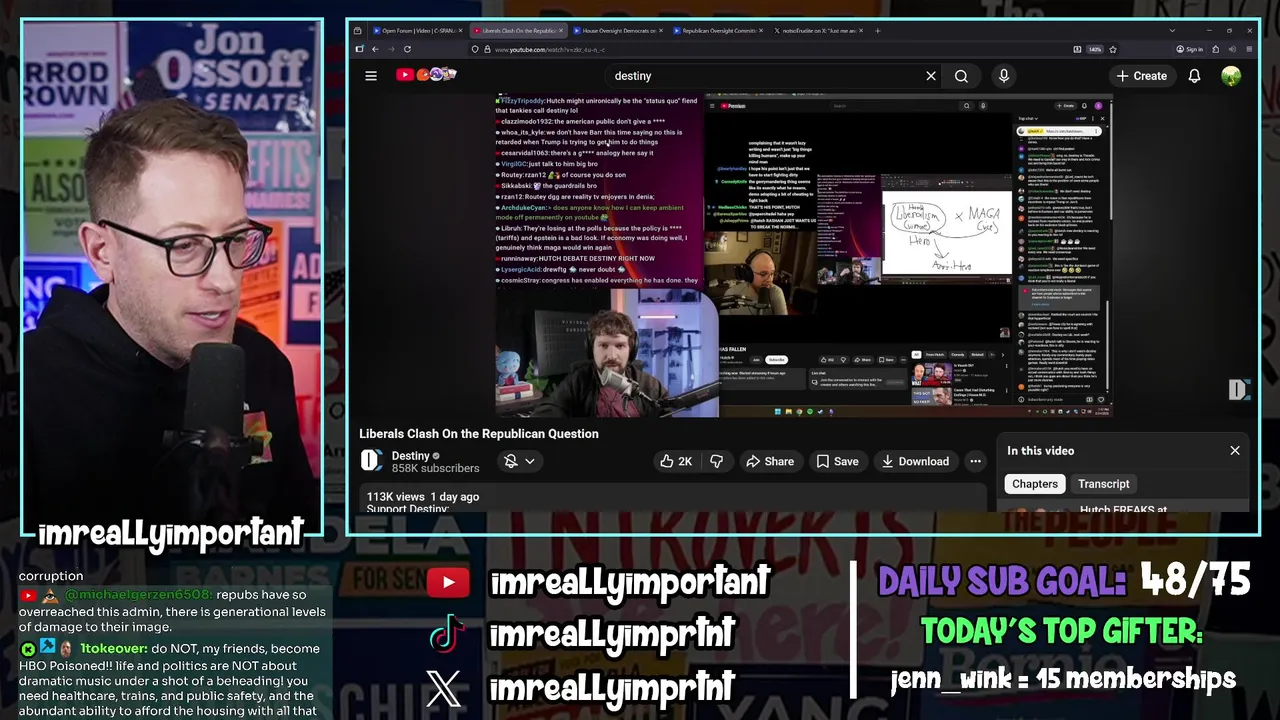Click the video player area
Image resolution: width=1280 pixels, height=720 pixels.
point(804,255)
